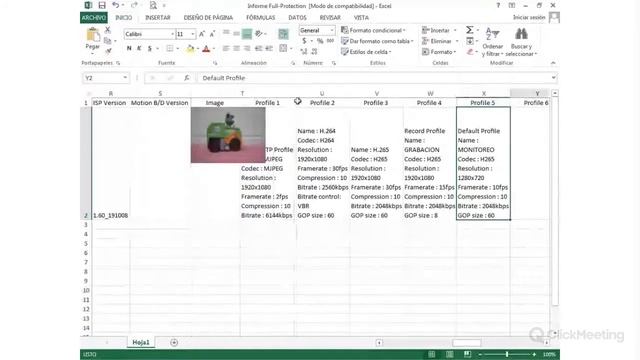
Task: Open the ARCHIVO tab
Action: [x=94, y=18]
